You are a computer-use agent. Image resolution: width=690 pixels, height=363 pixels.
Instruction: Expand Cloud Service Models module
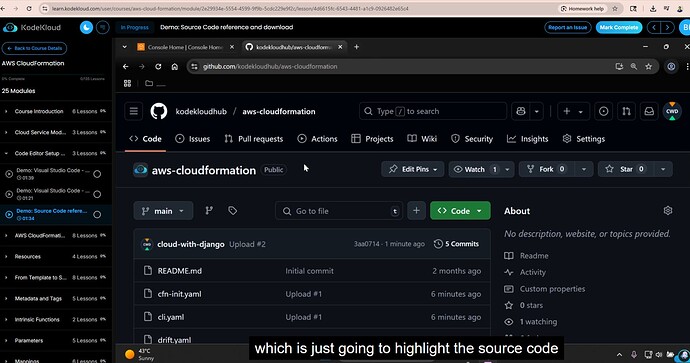[x=55, y=132]
